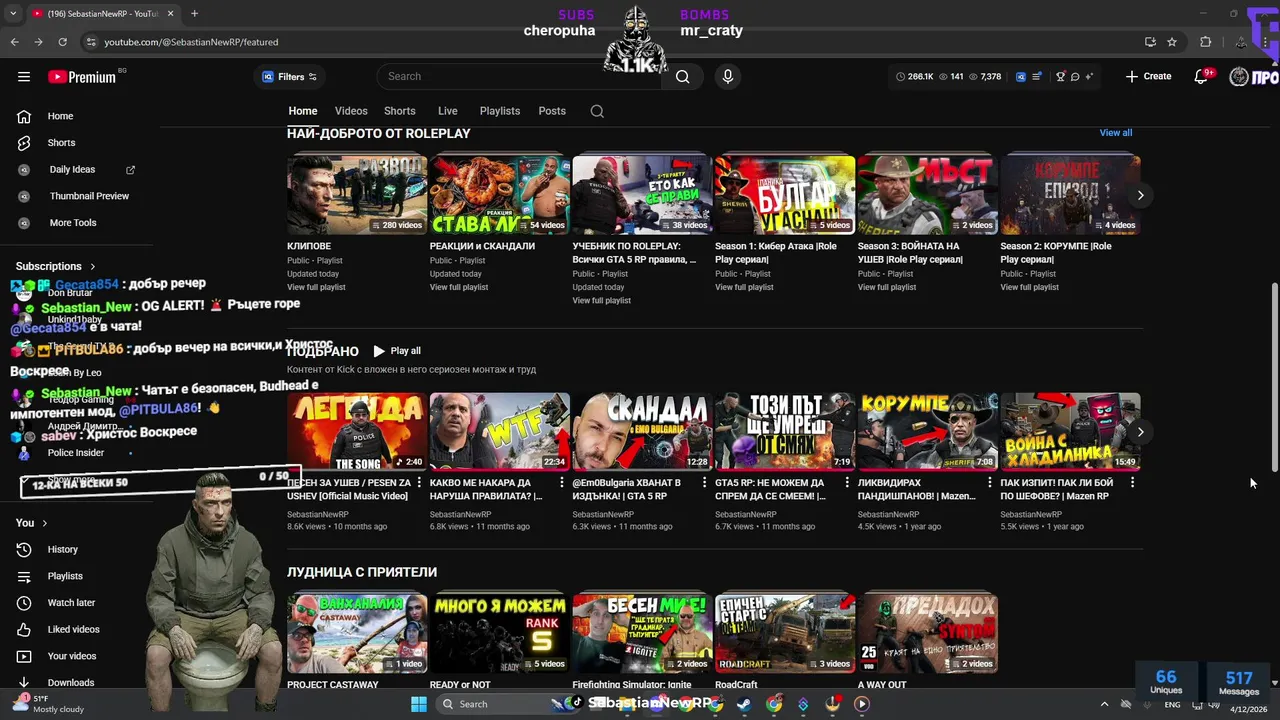The image size is (1280, 720).
Task: Click the list icon in extension bar
Action: [x=1037, y=76]
